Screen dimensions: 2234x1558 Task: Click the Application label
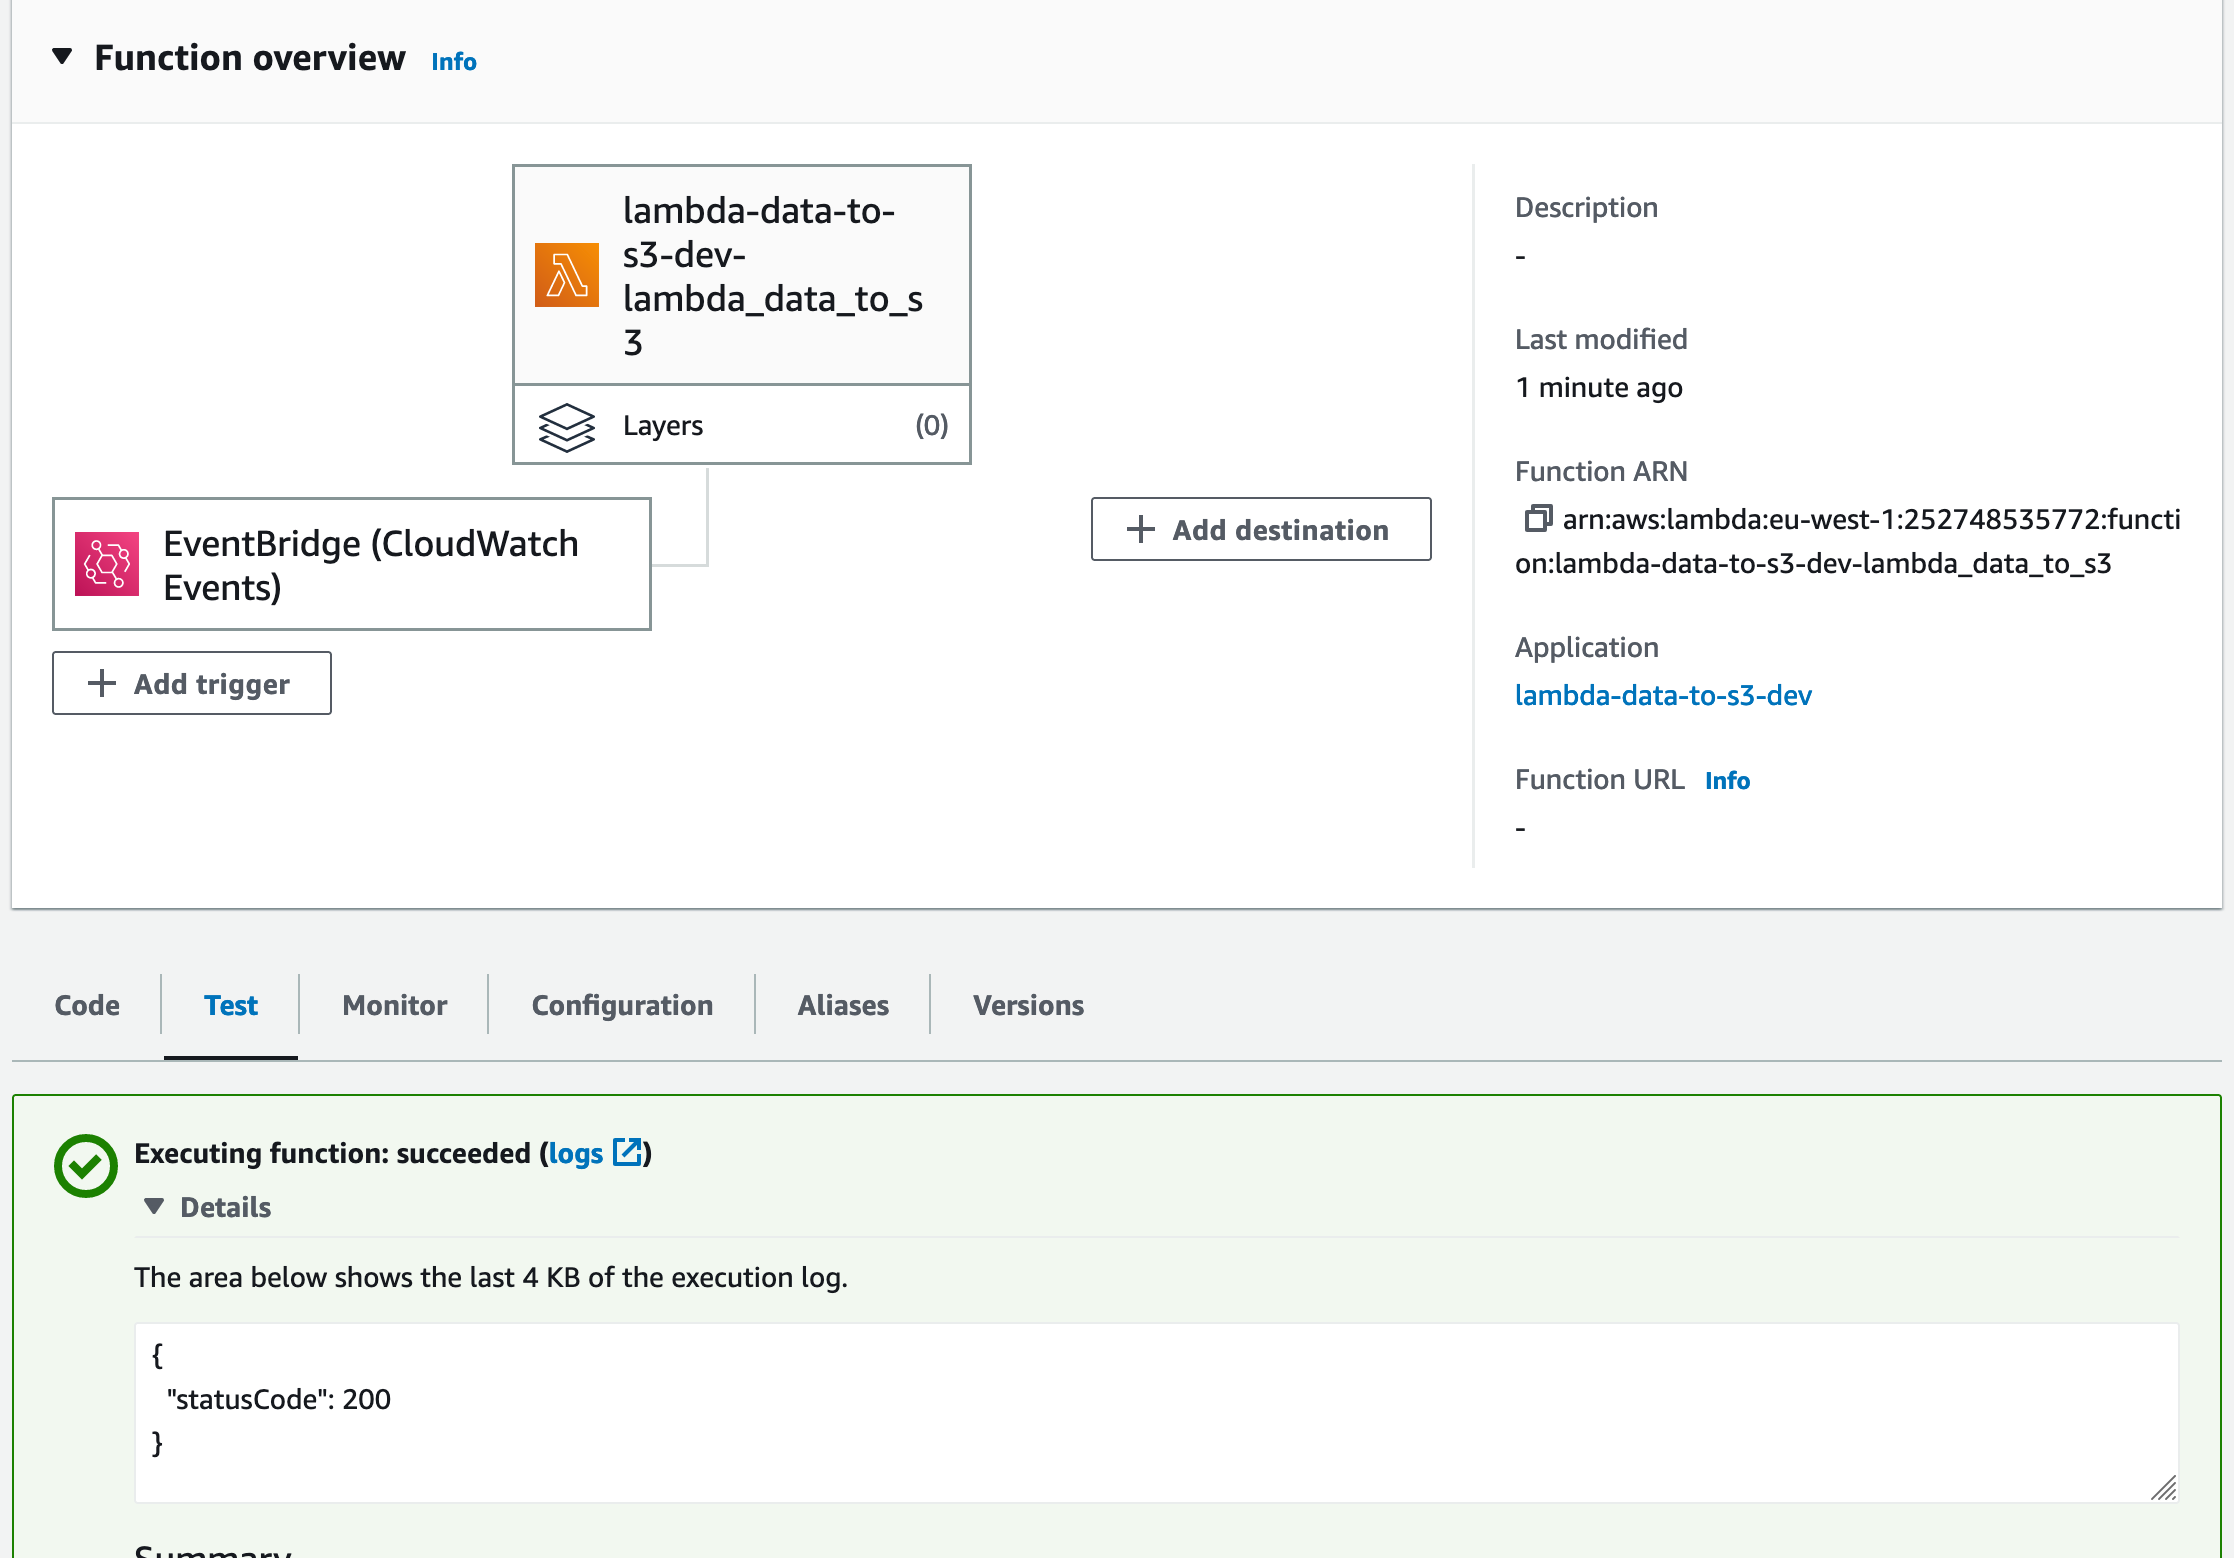(x=1586, y=647)
